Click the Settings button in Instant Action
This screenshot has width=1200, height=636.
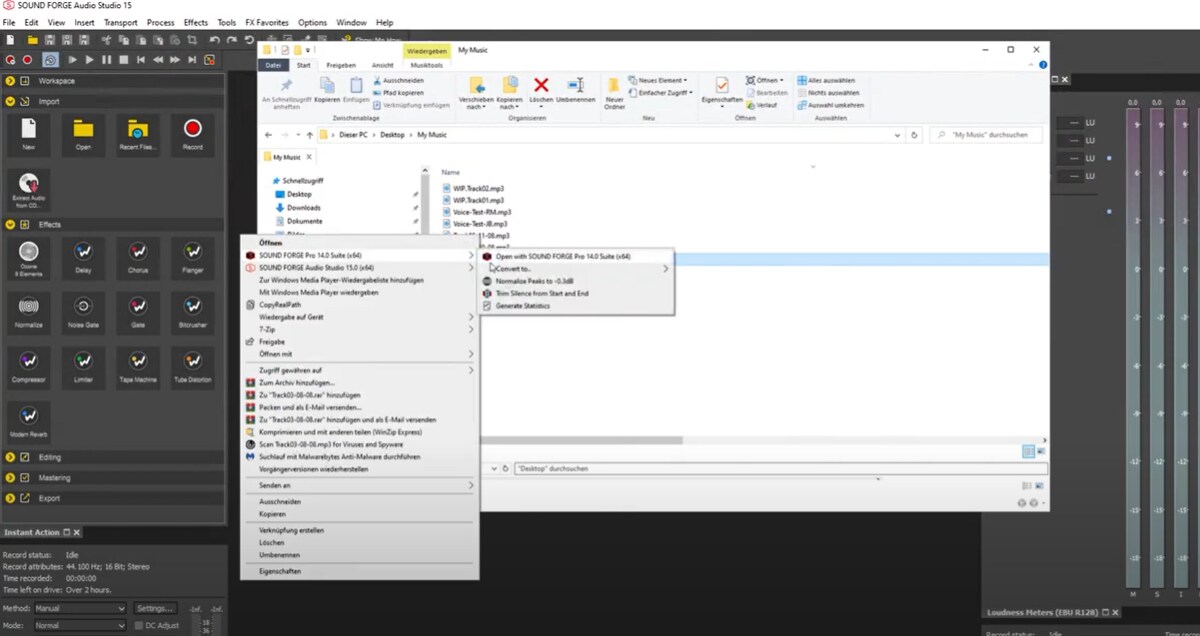click(x=156, y=608)
